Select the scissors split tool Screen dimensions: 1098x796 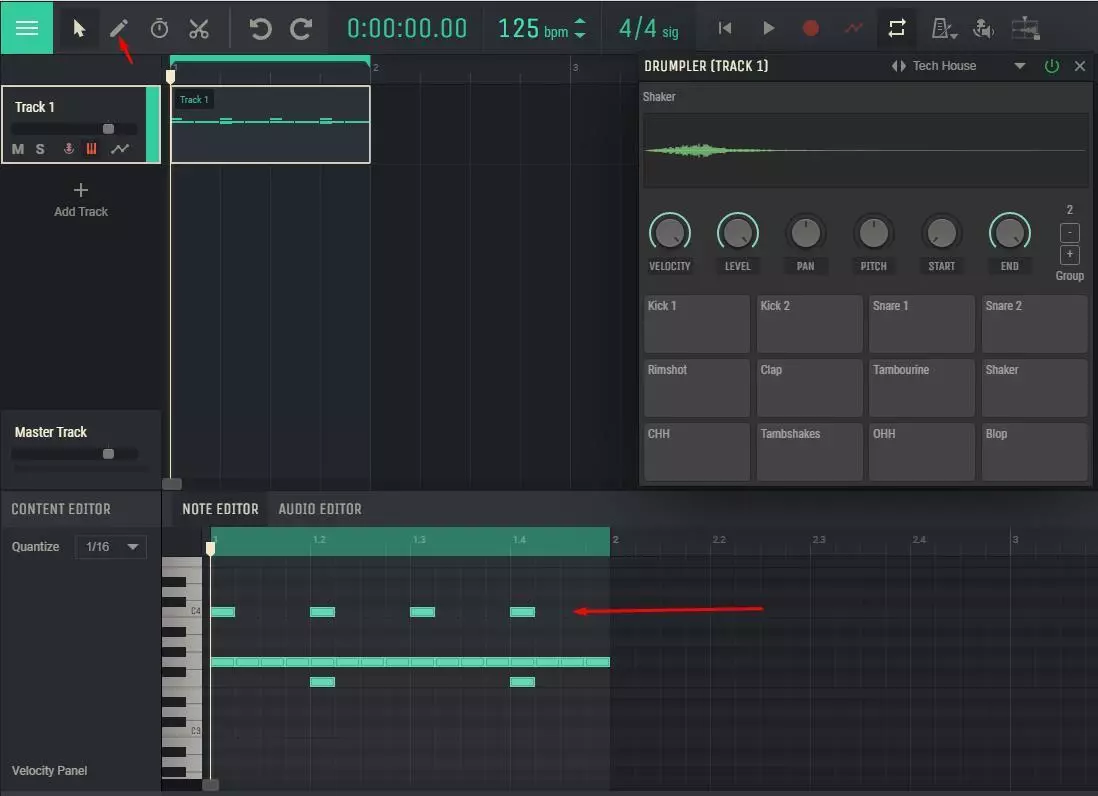[x=199, y=28]
